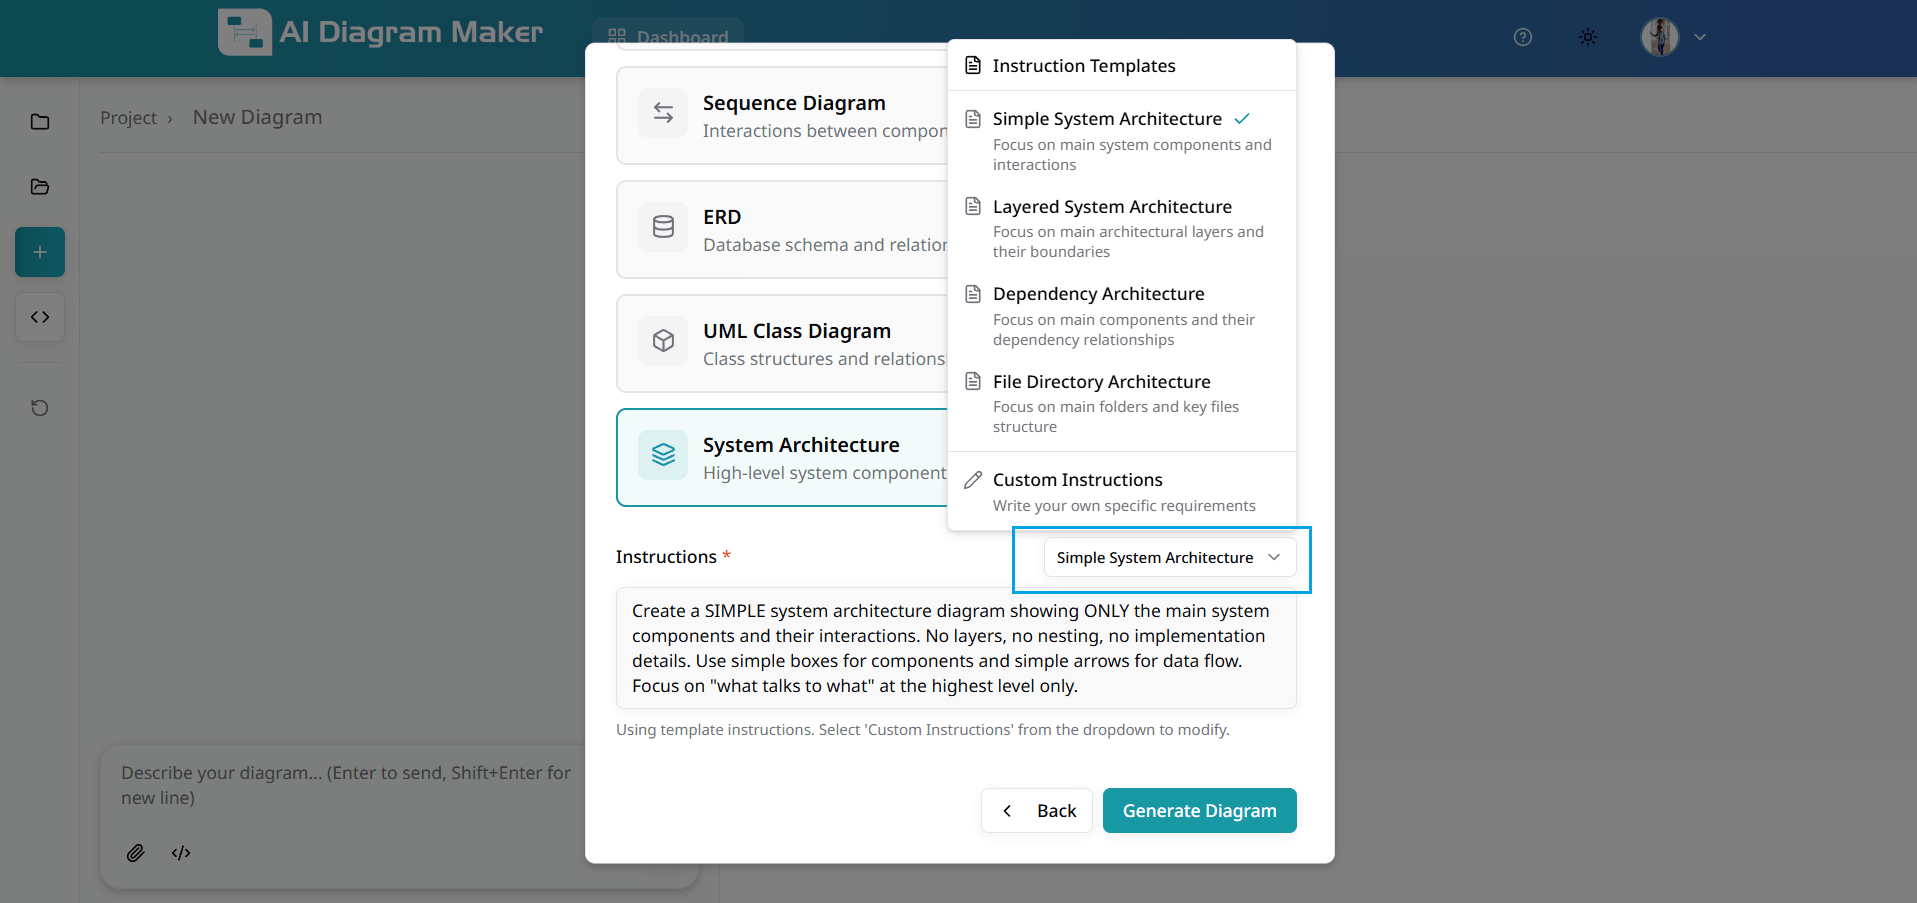Select the code view icon in the sidebar
This screenshot has width=1917, height=903.
click(39, 317)
